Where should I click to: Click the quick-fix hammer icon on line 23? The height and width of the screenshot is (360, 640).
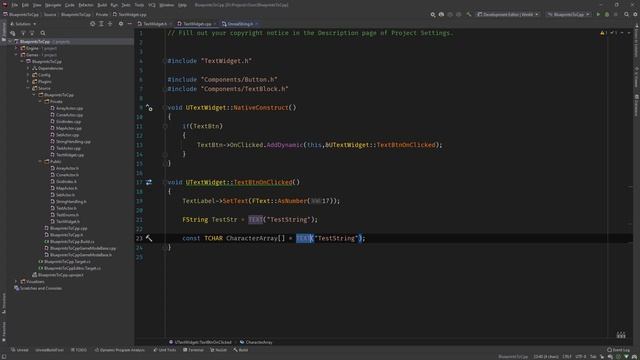pos(149,238)
